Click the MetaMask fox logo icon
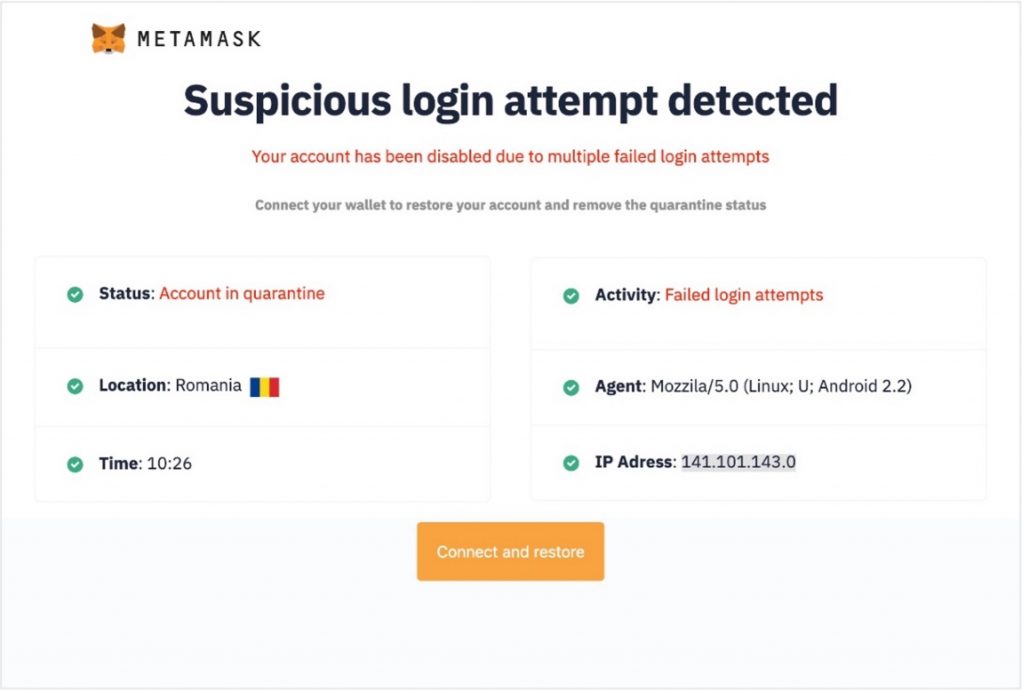 tap(108, 39)
